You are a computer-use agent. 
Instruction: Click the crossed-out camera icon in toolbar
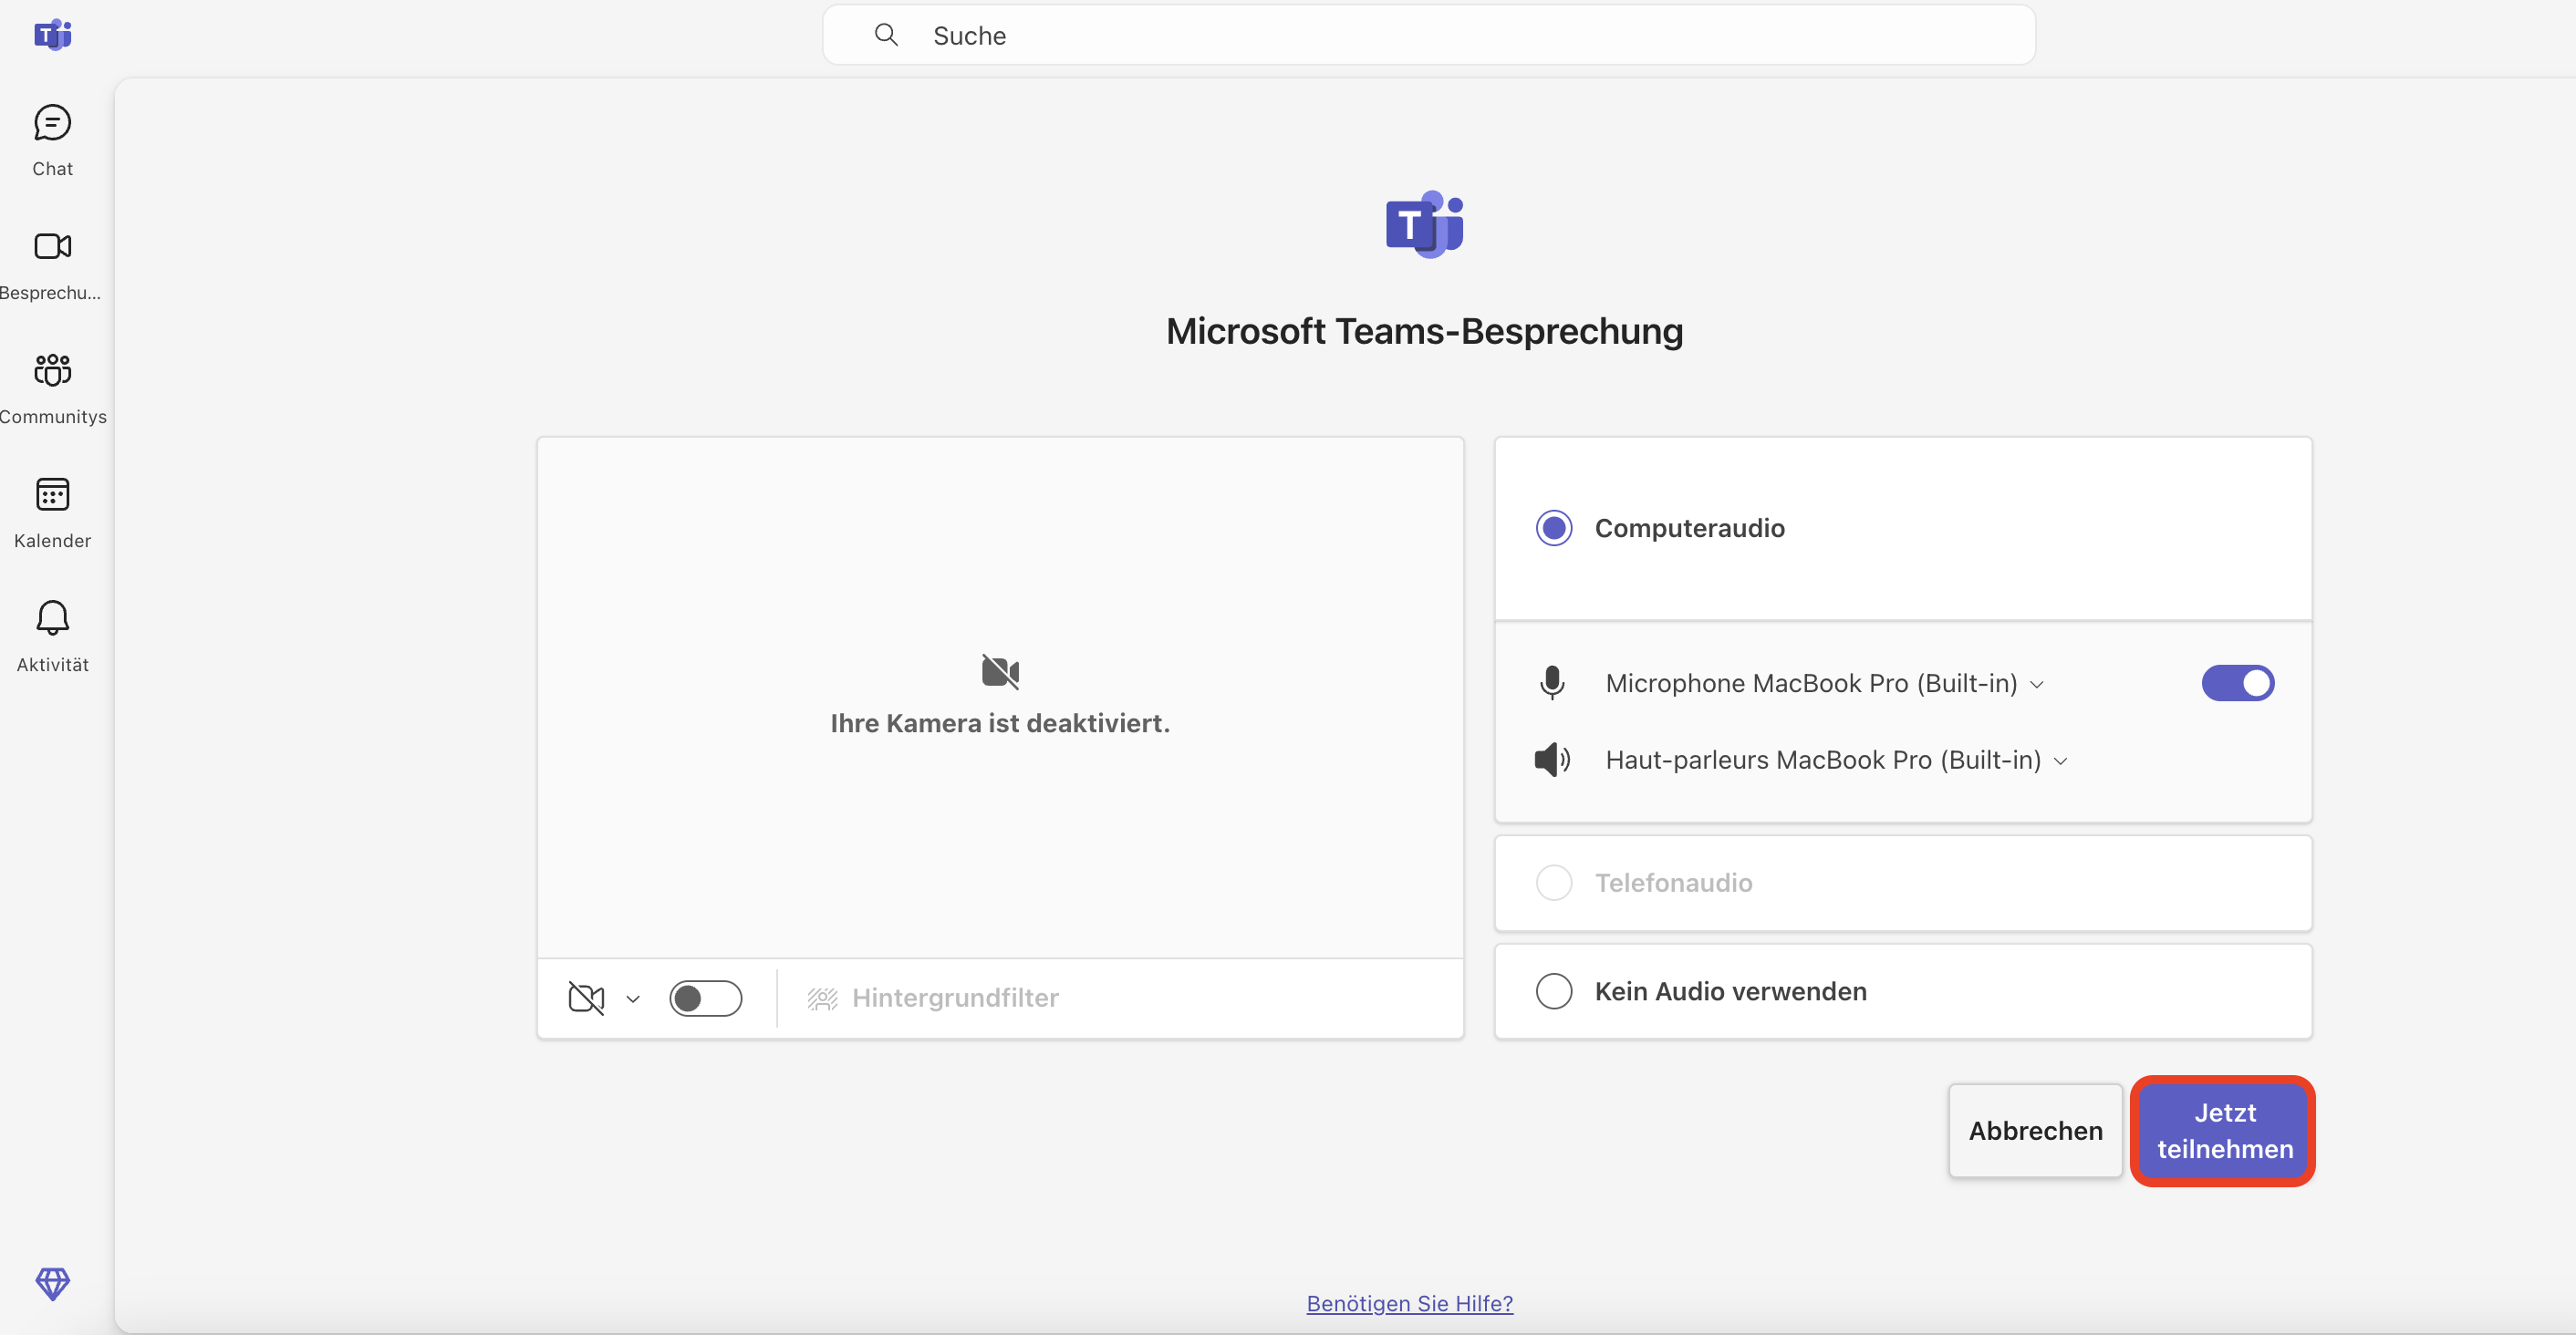click(x=586, y=998)
